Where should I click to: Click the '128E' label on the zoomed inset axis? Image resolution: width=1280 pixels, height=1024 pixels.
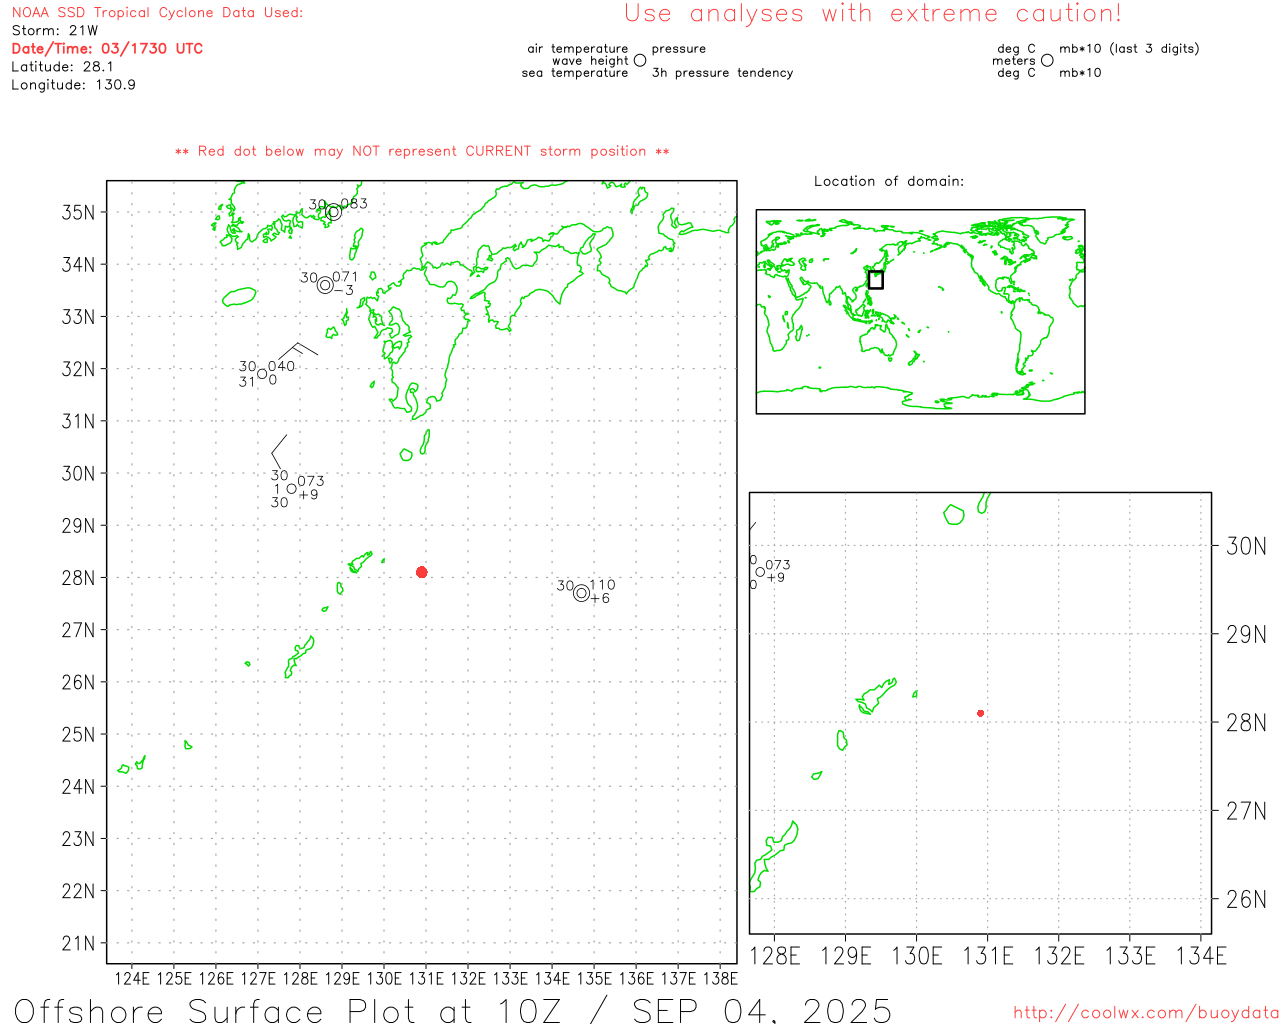(775, 956)
